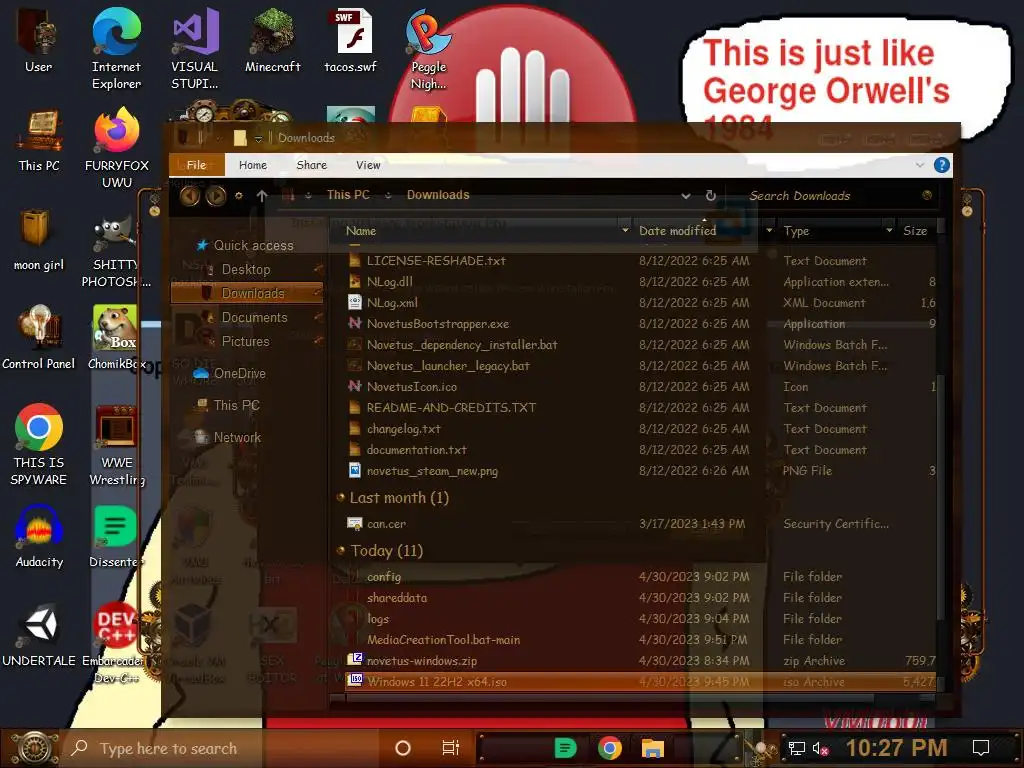This screenshot has height=768, width=1024.
Task: Open File Explorer from the taskbar
Action: click(652, 748)
